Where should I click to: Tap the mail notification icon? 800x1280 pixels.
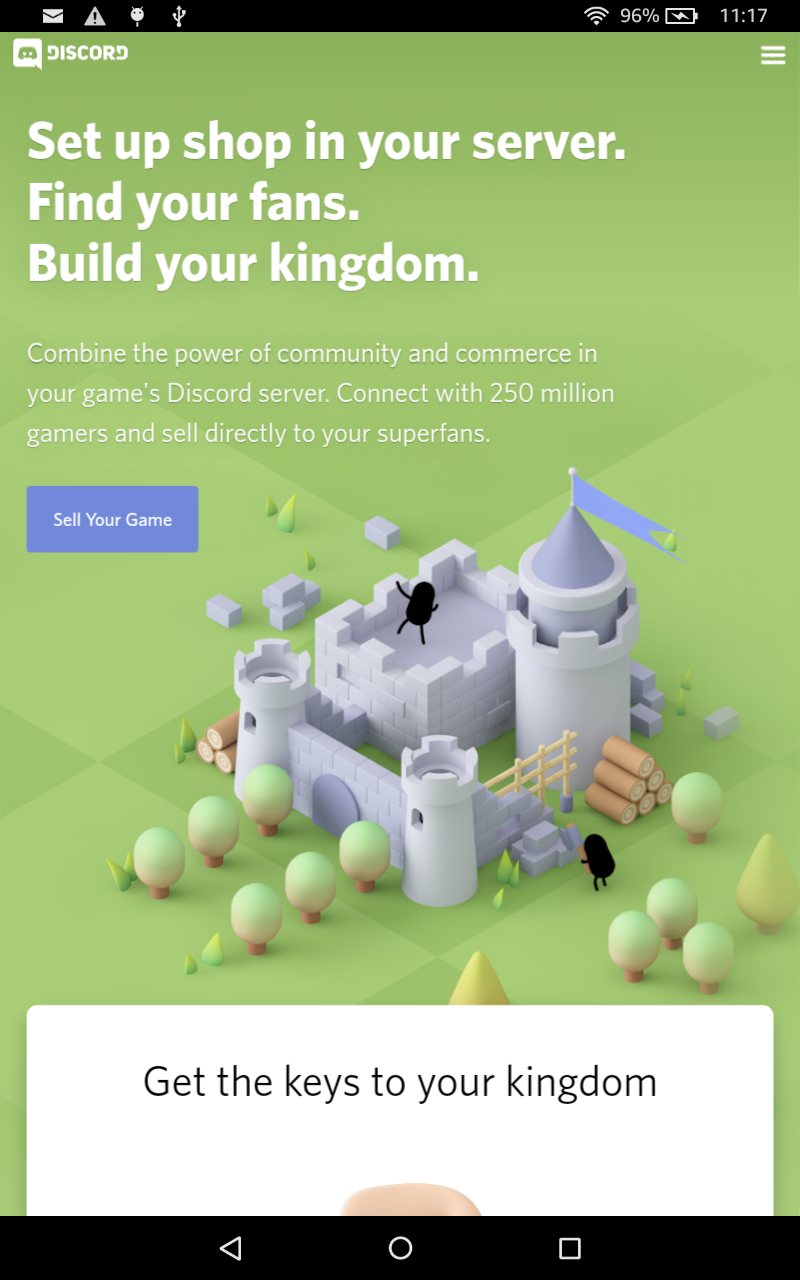pyautogui.click(x=53, y=16)
